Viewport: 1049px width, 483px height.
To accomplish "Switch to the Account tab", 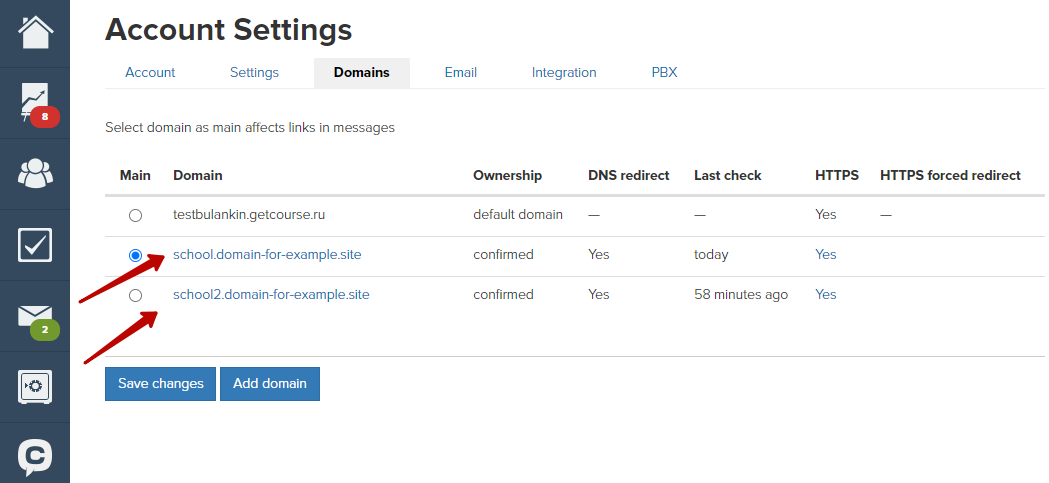I will pyautogui.click(x=150, y=72).
